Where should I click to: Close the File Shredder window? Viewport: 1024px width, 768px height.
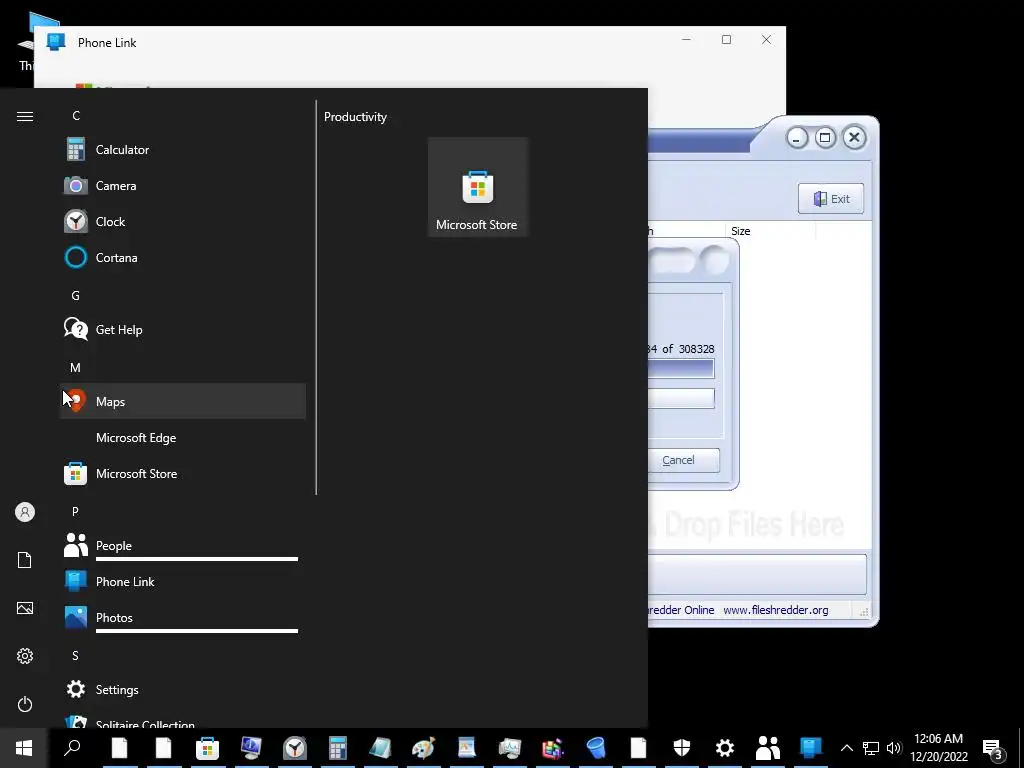(854, 138)
